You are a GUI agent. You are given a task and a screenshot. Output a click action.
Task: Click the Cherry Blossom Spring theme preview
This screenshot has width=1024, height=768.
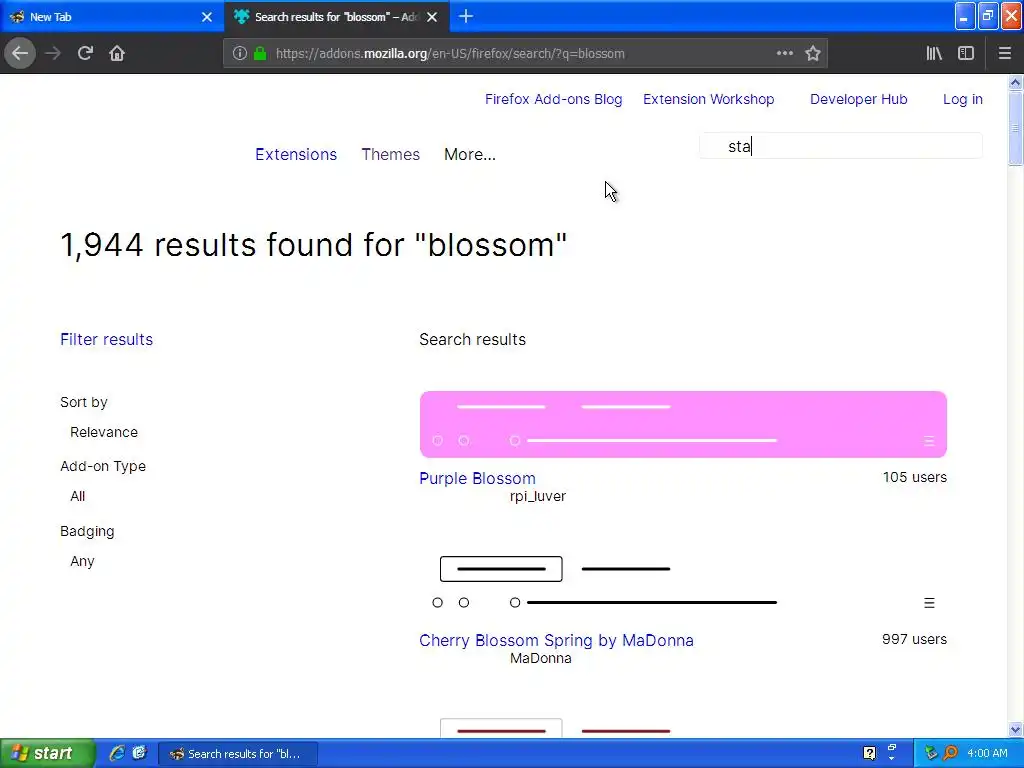pyautogui.click(x=683, y=586)
